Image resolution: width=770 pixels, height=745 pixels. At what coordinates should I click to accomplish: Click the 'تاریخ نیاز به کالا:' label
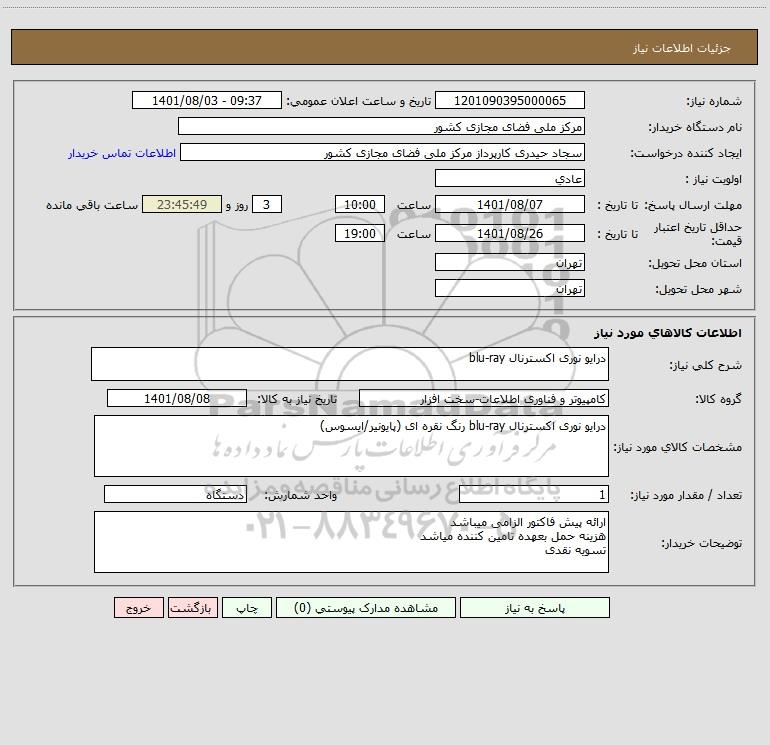(x=298, y=399)
